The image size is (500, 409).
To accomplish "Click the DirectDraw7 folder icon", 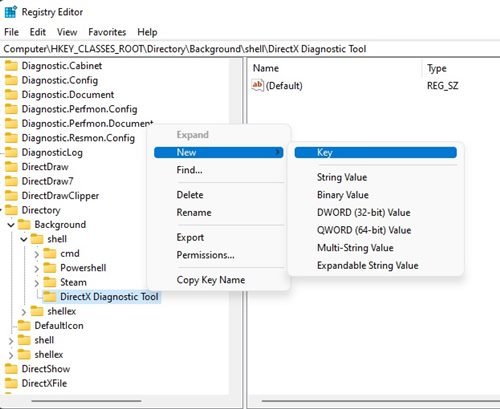I will (11, 181).
